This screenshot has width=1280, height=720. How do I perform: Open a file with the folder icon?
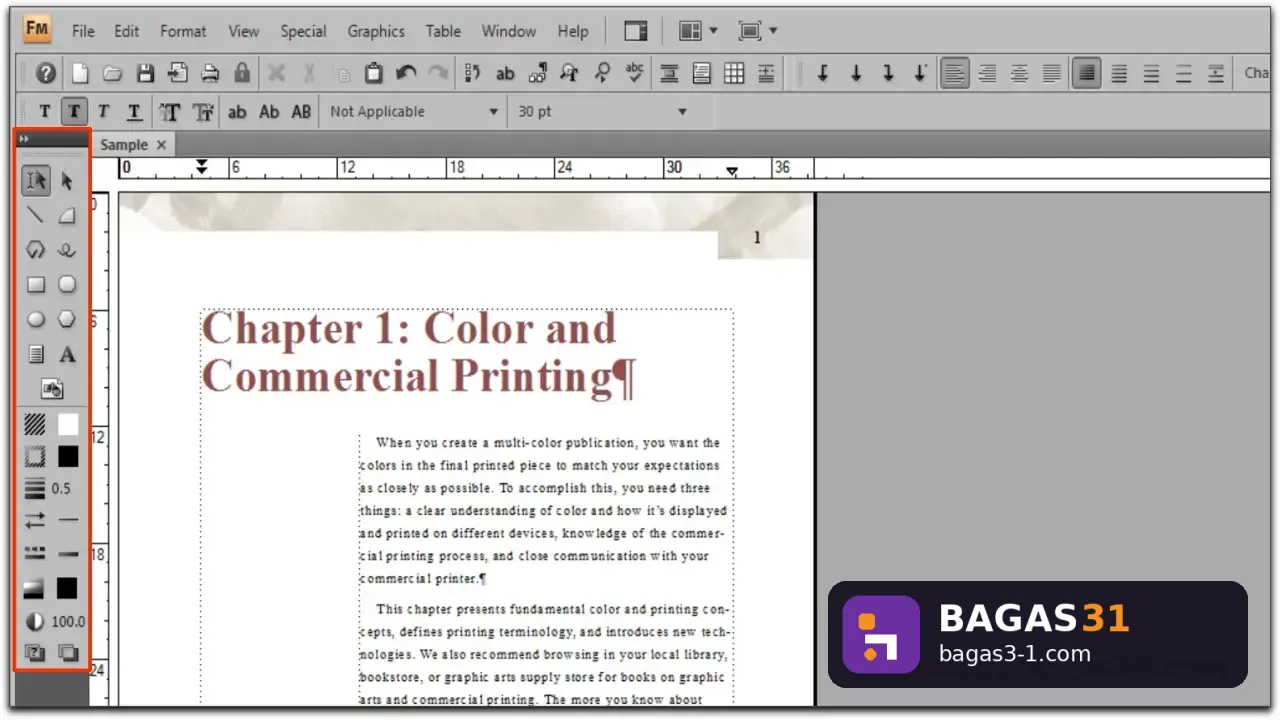(x=112, y=73)
